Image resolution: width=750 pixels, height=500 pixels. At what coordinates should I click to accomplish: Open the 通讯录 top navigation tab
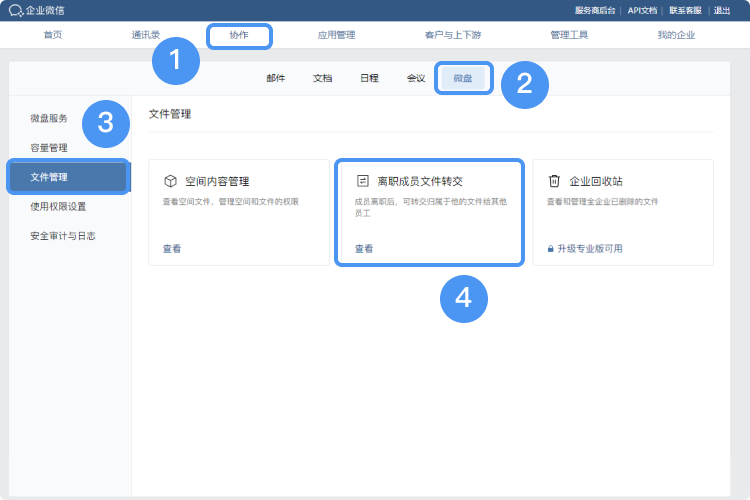146,35
